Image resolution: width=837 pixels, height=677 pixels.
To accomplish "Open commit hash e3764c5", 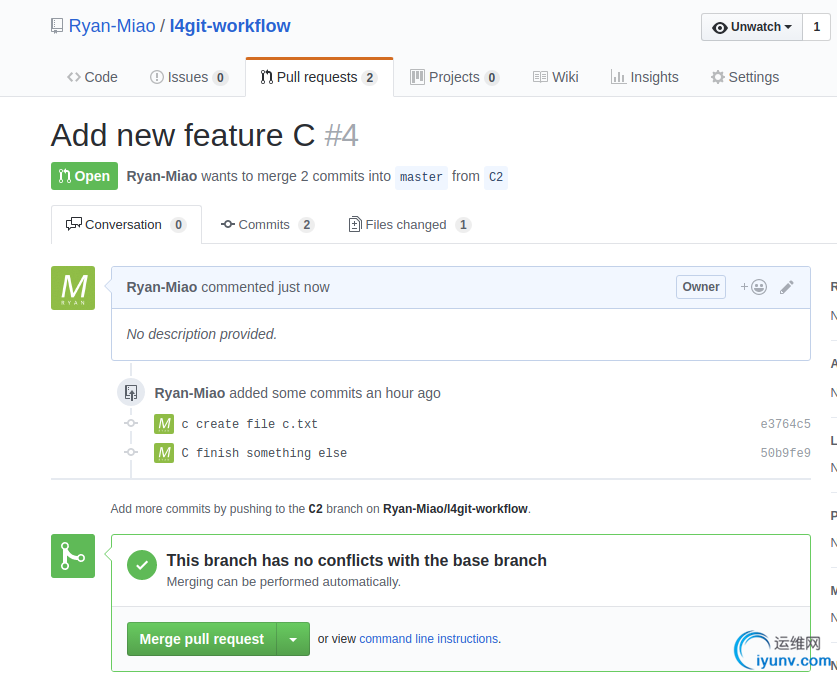I will click(785, 424).
